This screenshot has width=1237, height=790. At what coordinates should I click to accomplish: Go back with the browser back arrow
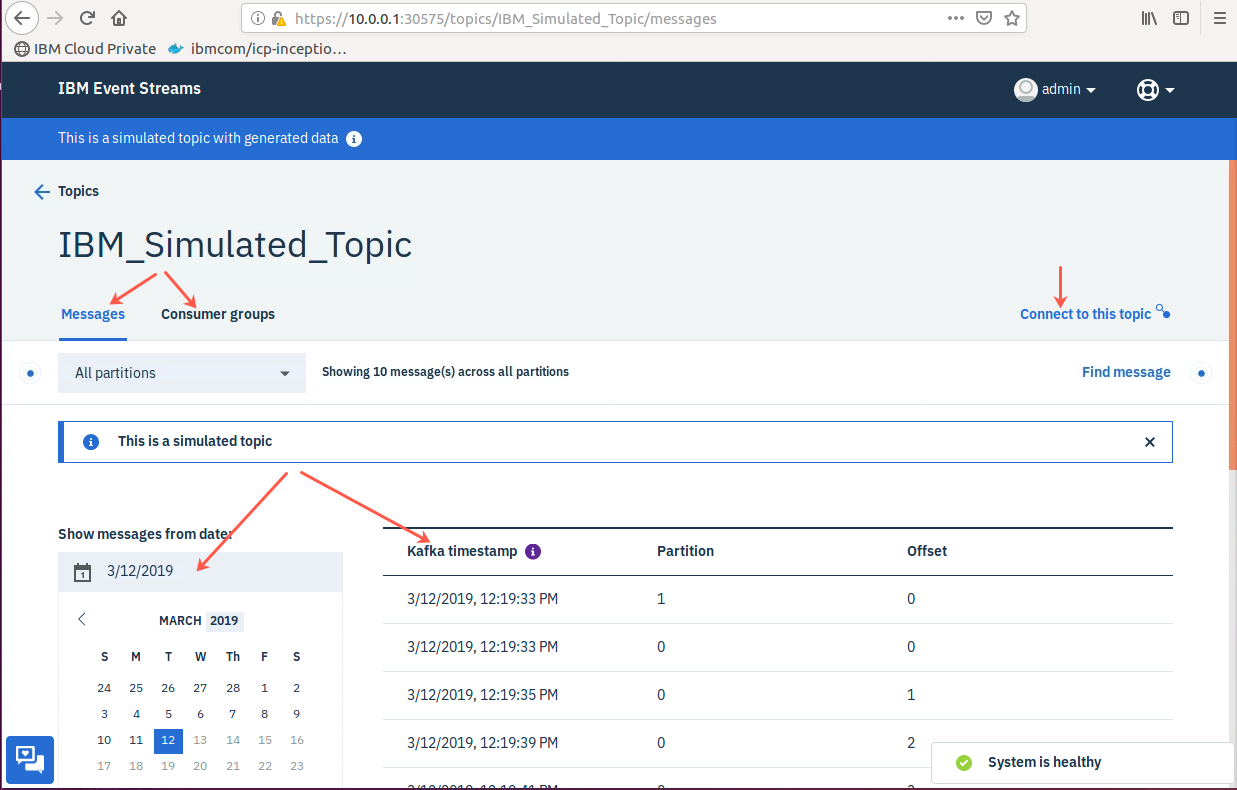23,18
